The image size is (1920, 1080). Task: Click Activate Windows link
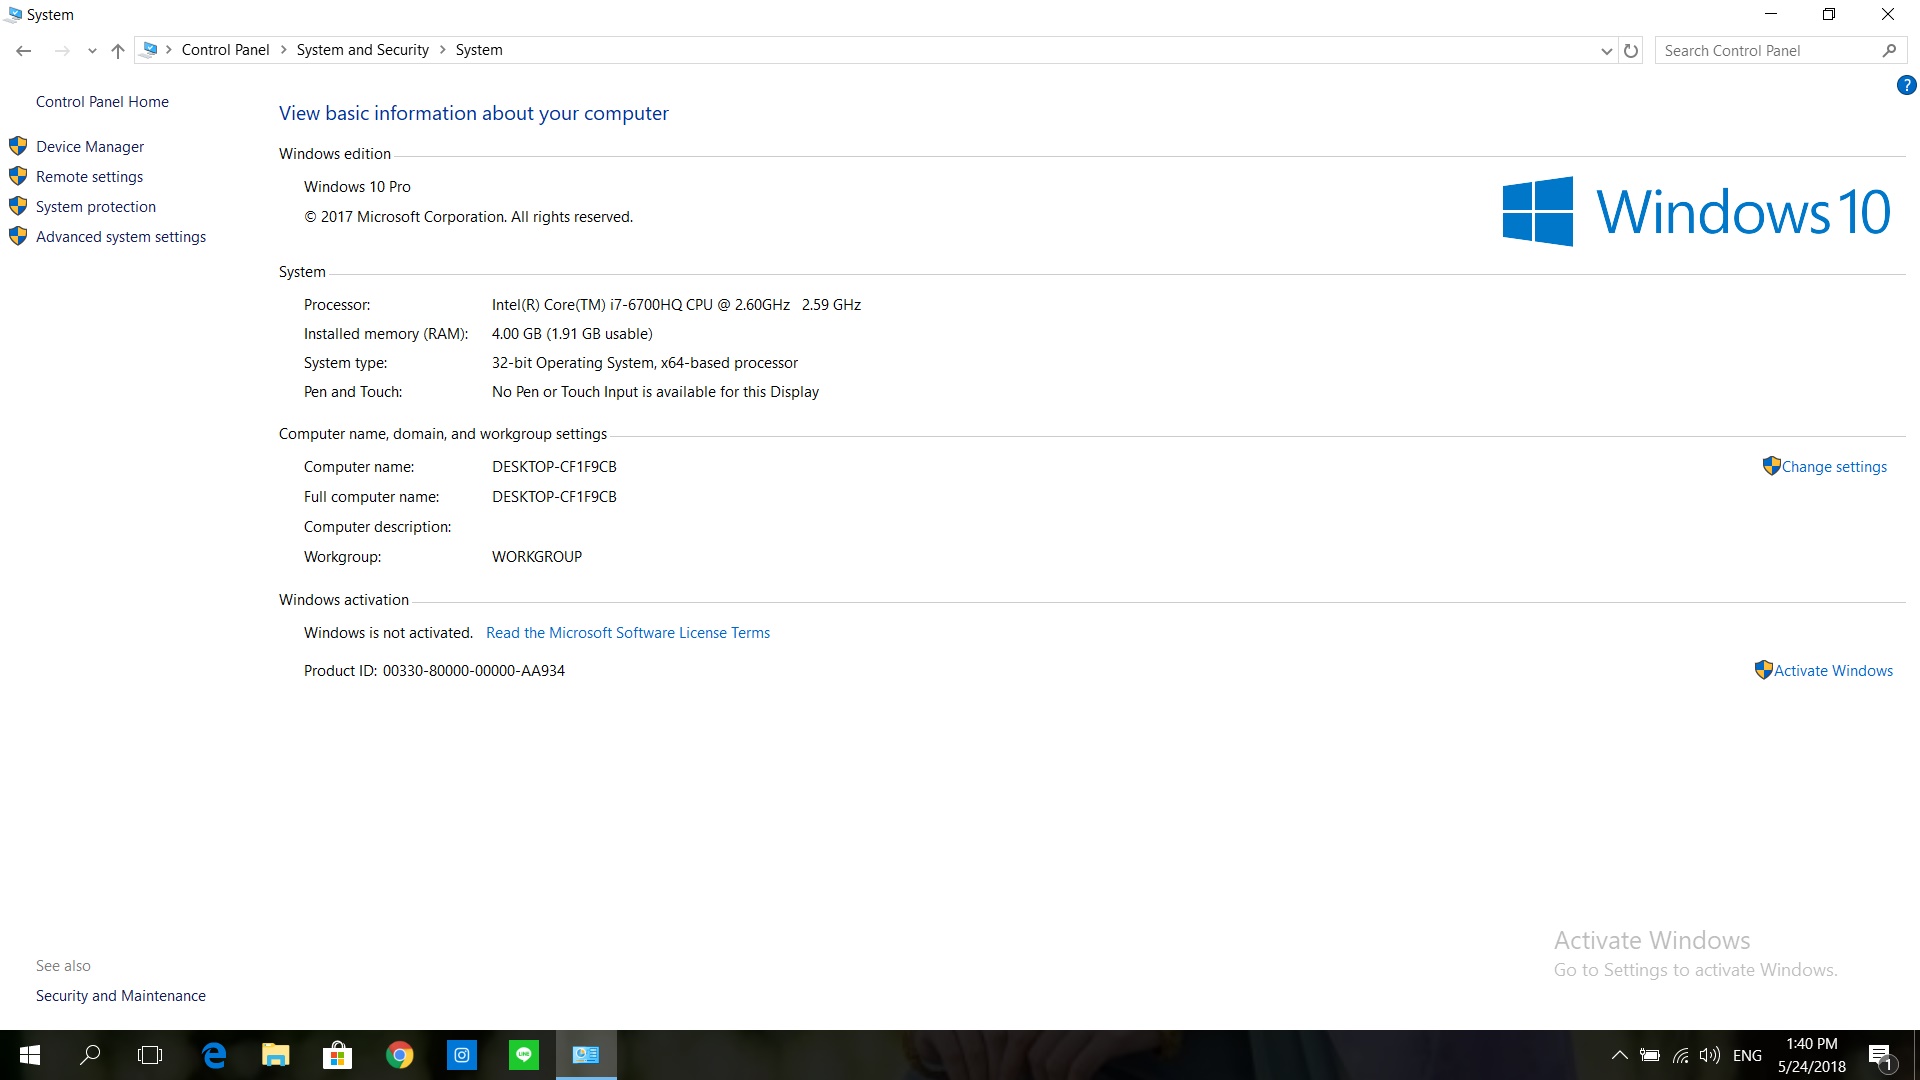coord(1833,671)
